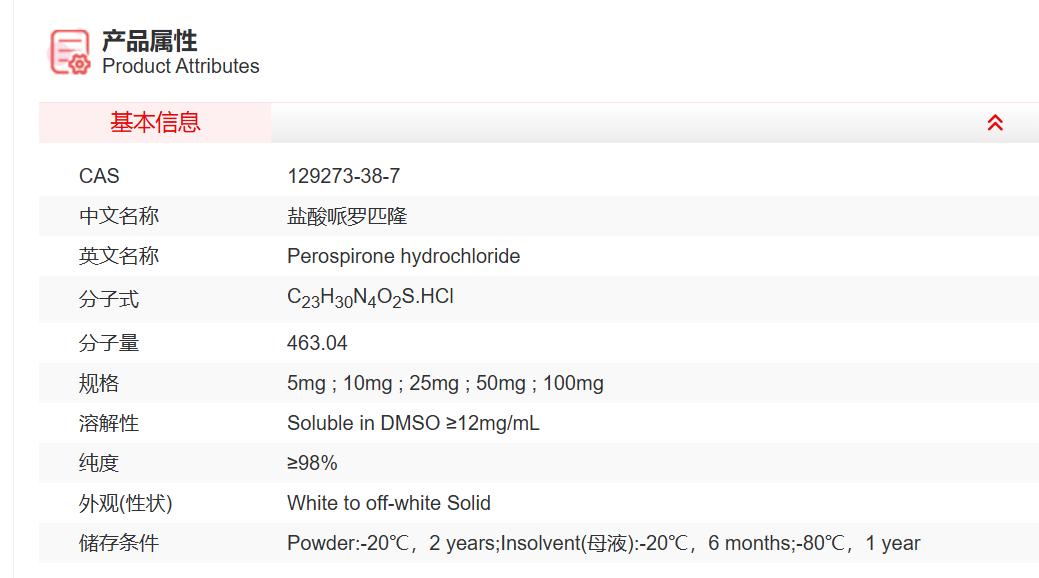1039x578 pixels.
Task: Click the 产品属性 heading text
Action: (x=150, y=41)
